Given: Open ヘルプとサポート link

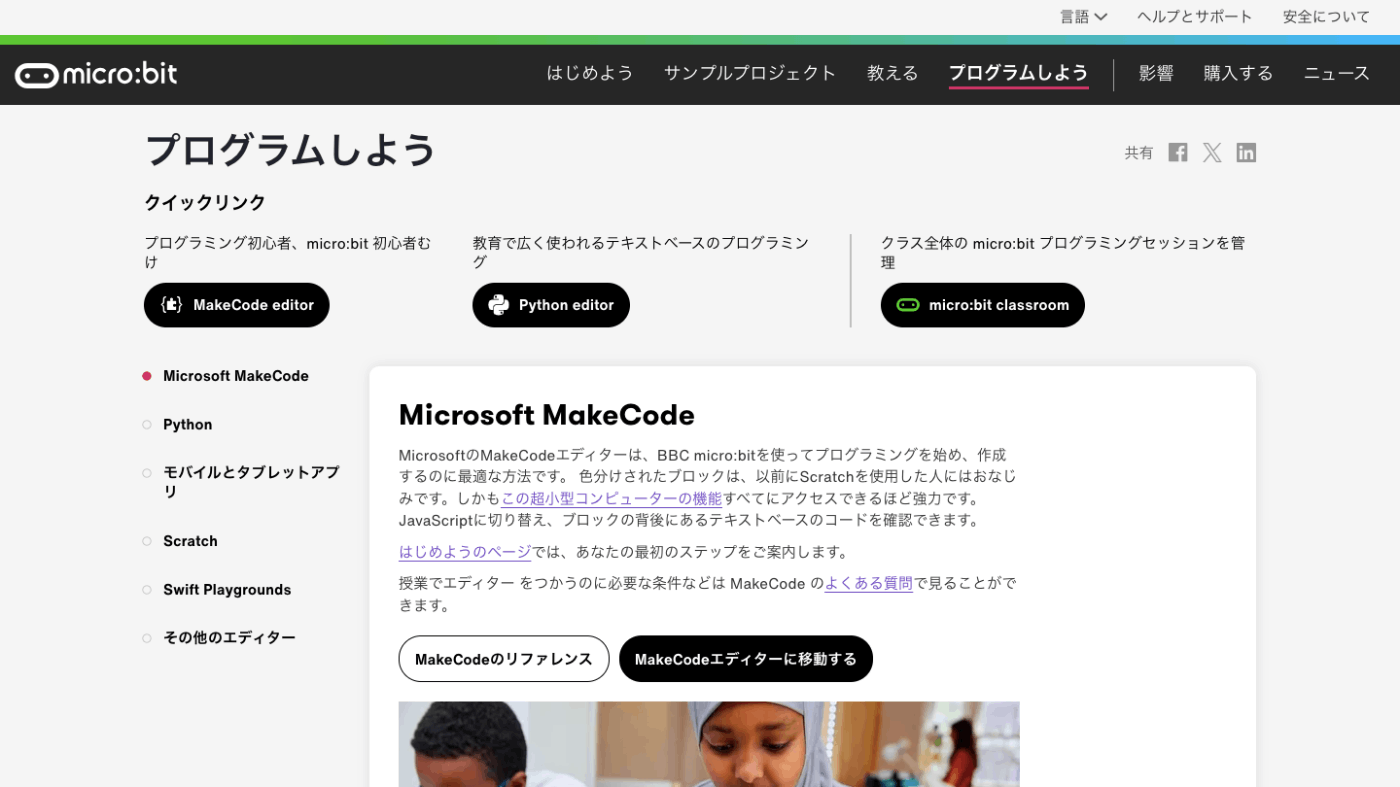Looking at the screenshot, I should point(1195,17).
